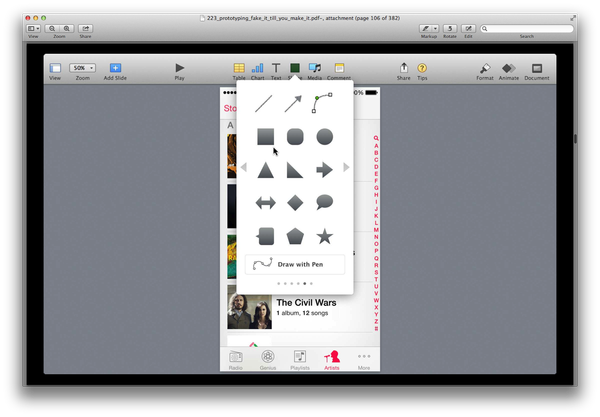
Task: Select the rounded rectangle shape
Action: pos(295,137)
